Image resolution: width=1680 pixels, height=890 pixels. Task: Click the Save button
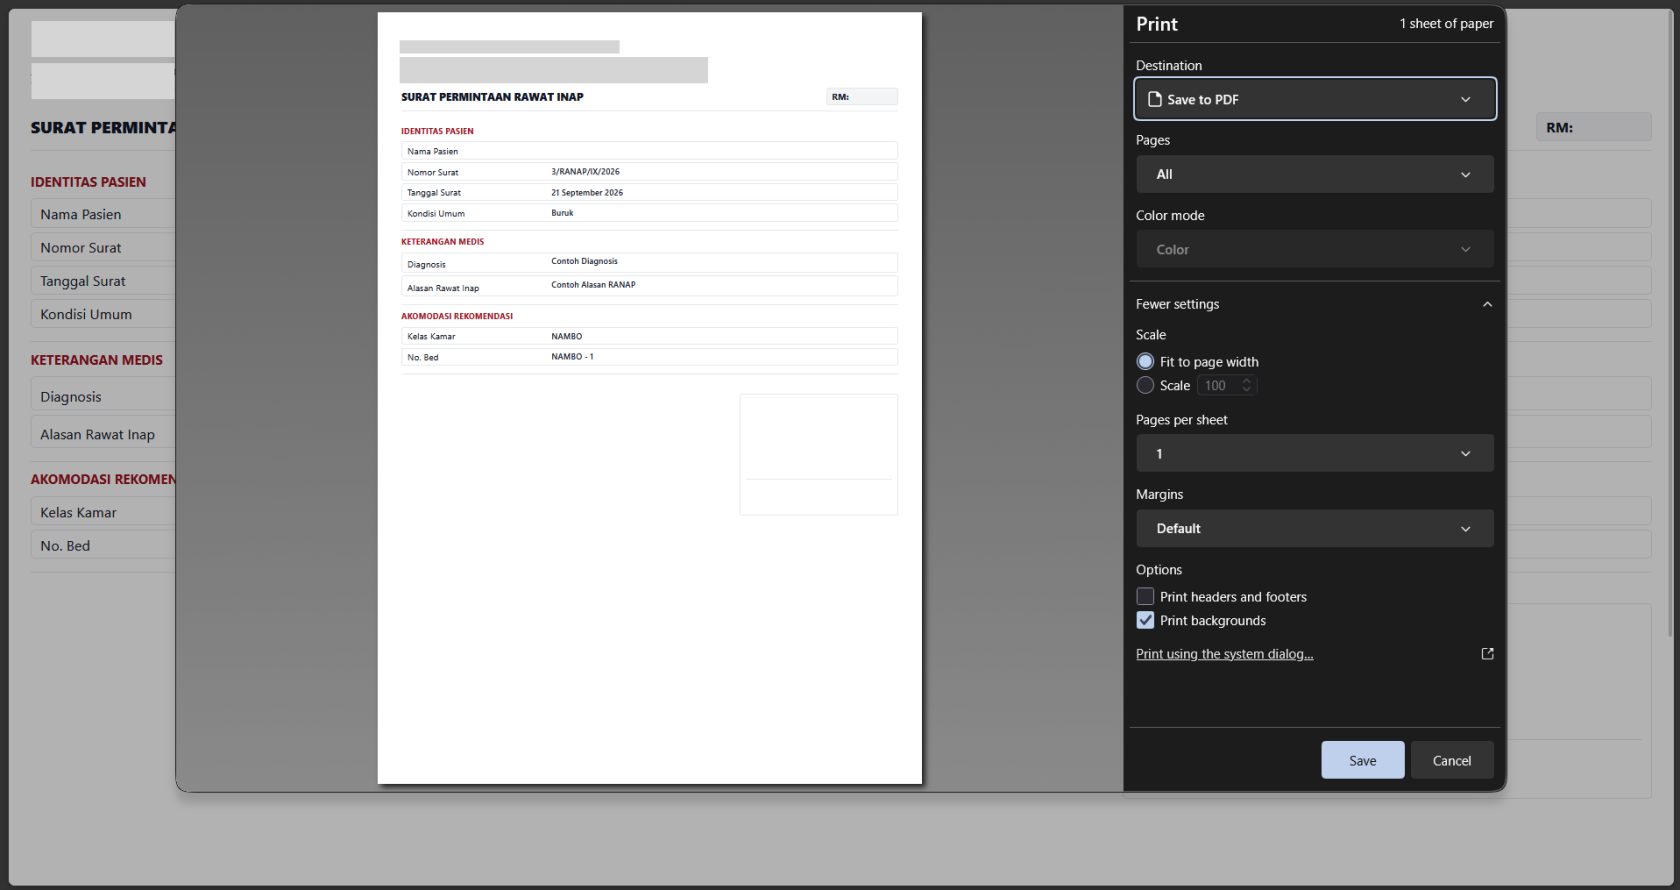[x=1362, y=760]
